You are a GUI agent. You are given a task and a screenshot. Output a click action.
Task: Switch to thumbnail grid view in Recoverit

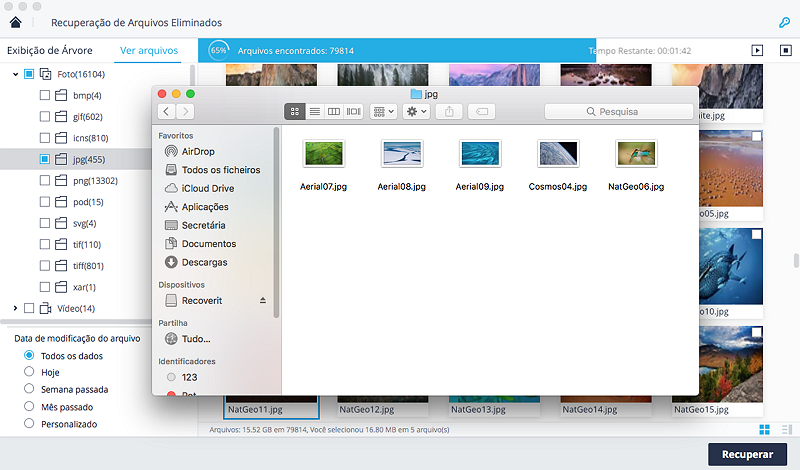(764, 430)
